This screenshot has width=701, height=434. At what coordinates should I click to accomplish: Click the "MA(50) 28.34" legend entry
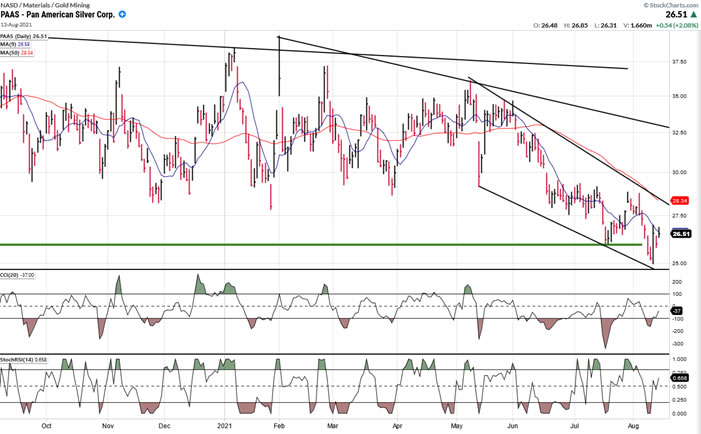pyautogui.click(x=17, y=53)
